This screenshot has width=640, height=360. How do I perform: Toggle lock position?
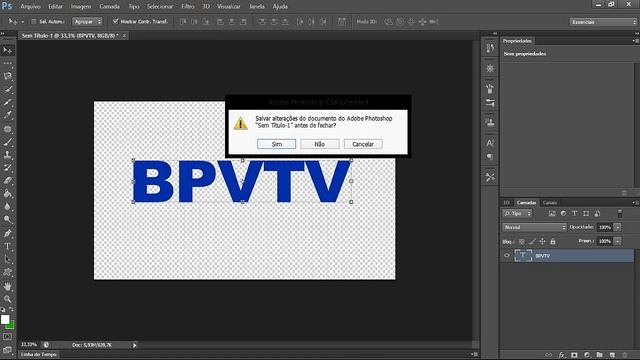point(542,242)
